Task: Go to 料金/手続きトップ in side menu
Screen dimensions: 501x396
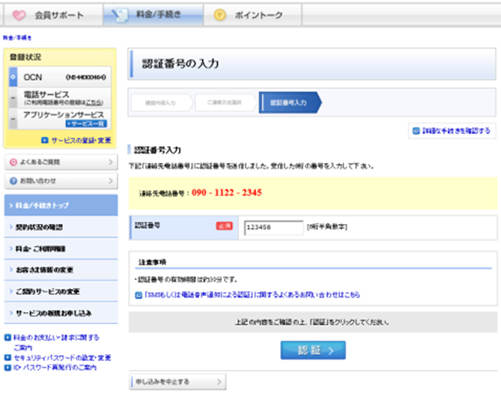Action: [61, 205]
